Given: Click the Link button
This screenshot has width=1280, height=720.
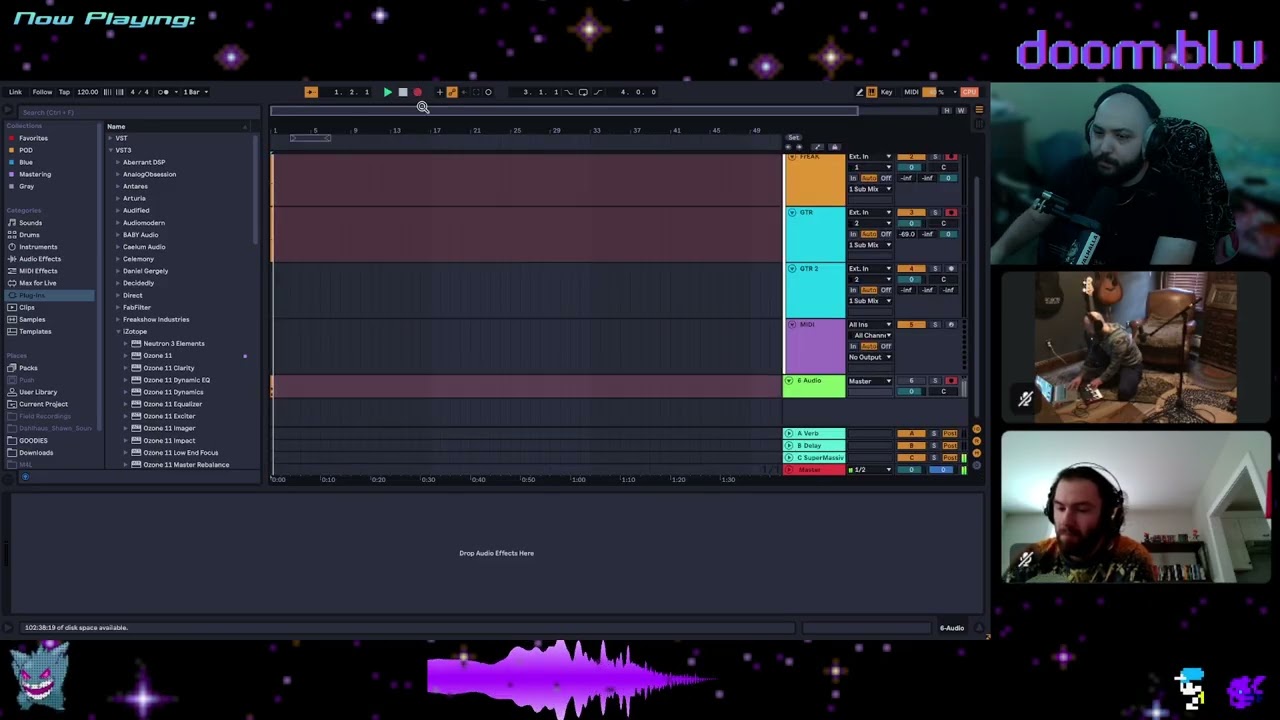Looking at the screenshot, I should 15,92.
